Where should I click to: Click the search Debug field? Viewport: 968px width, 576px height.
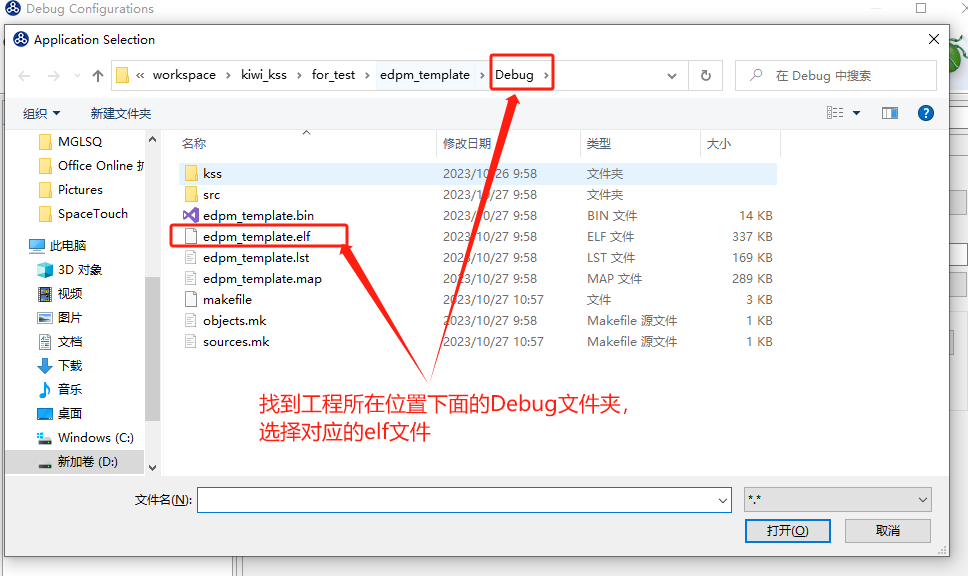pos(836,75)
